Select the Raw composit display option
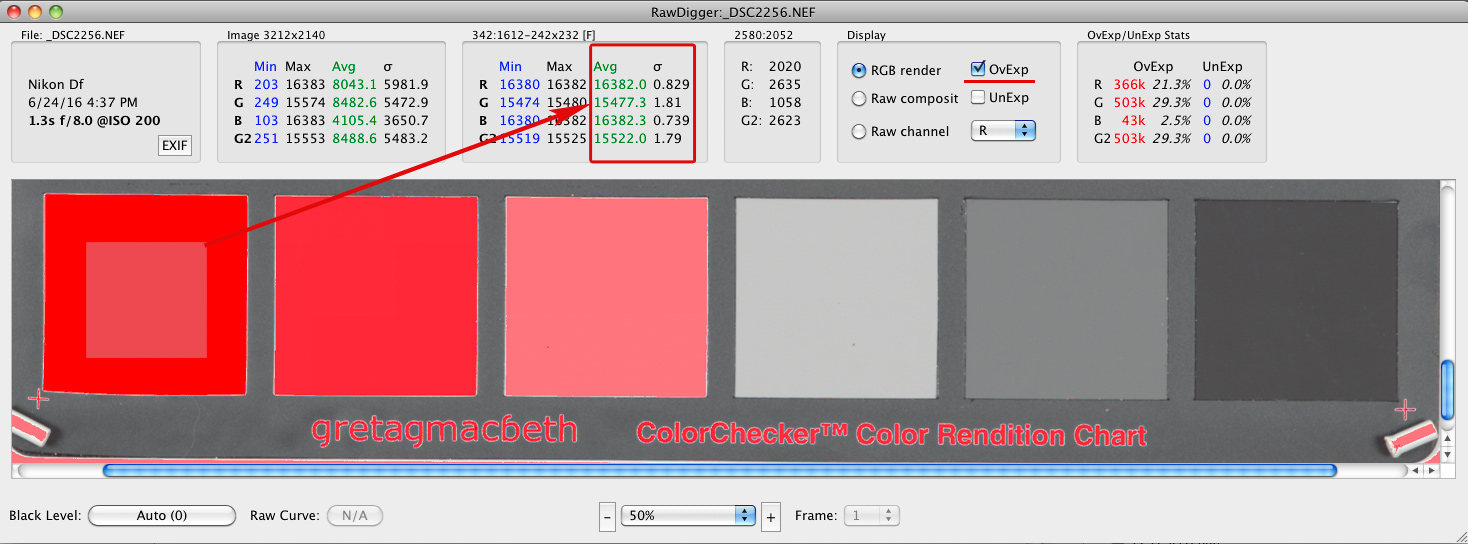The image size is (1468, 544). point(859,98)
